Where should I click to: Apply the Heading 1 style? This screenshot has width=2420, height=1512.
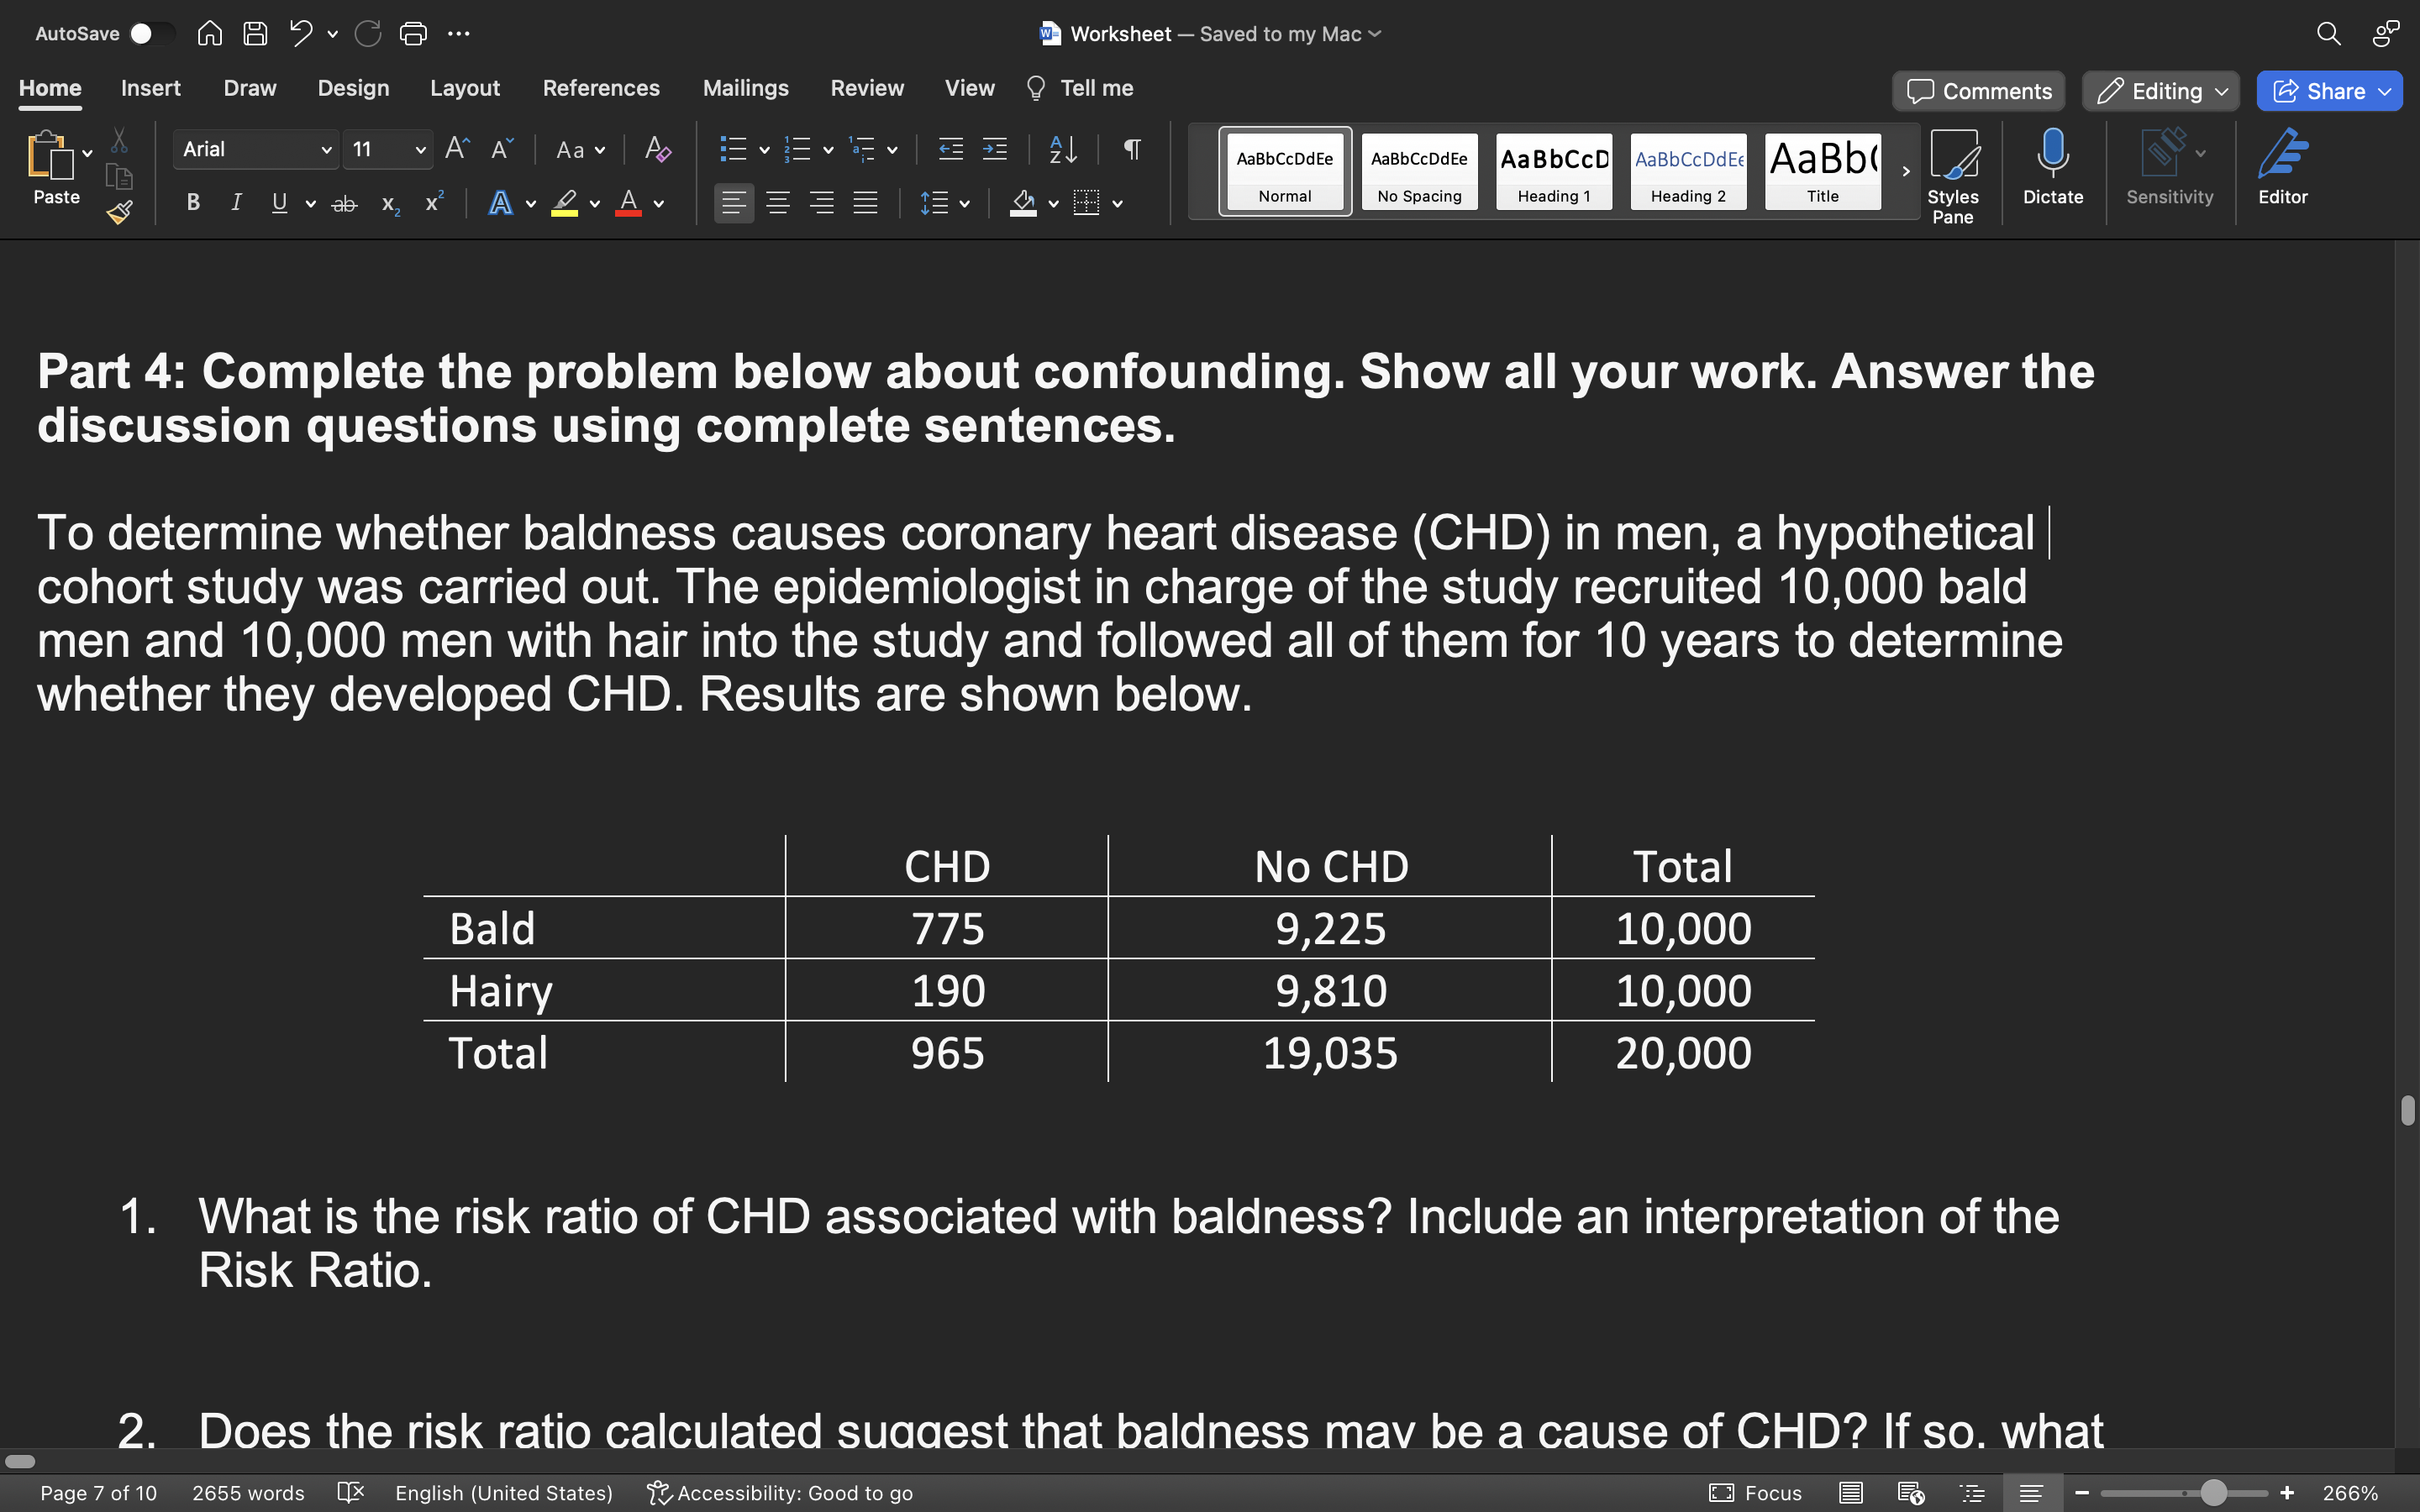[x=1553, y=170]
